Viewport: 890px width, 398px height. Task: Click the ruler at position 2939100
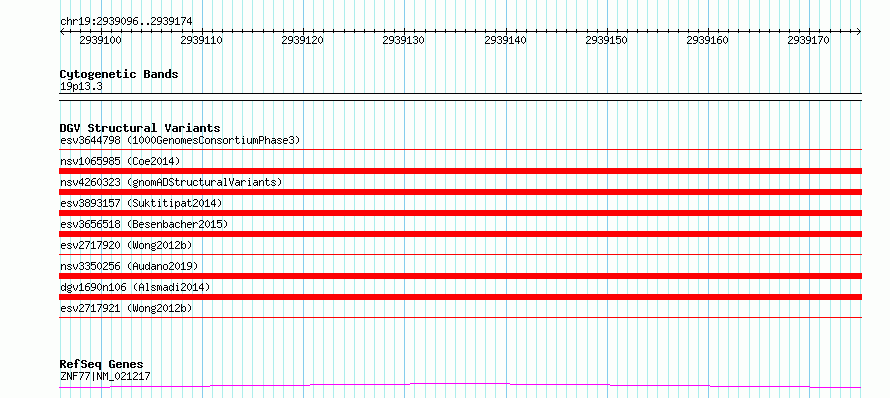[100, 40]
